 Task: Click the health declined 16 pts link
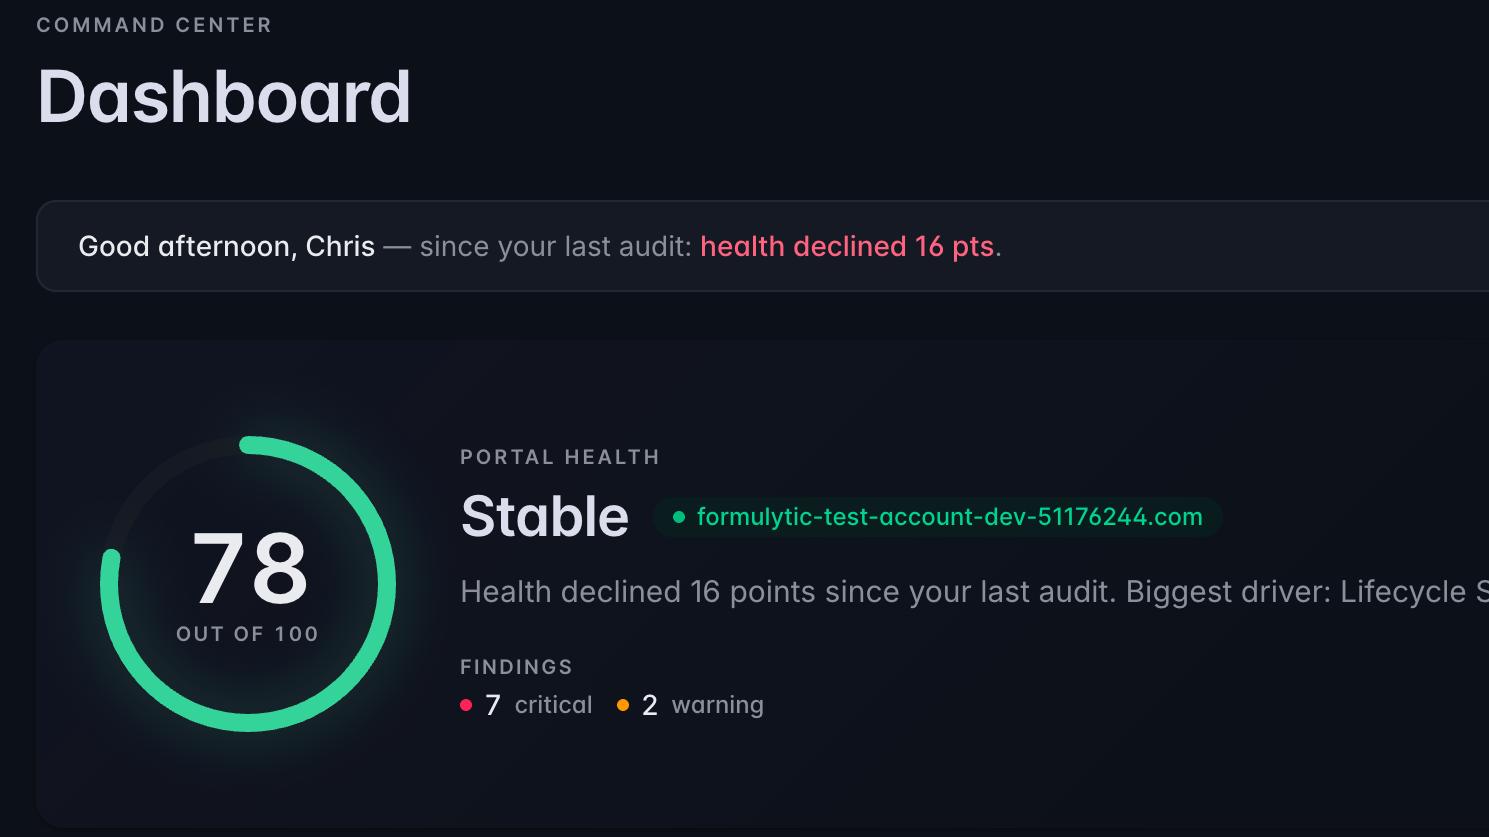(847, 246)
